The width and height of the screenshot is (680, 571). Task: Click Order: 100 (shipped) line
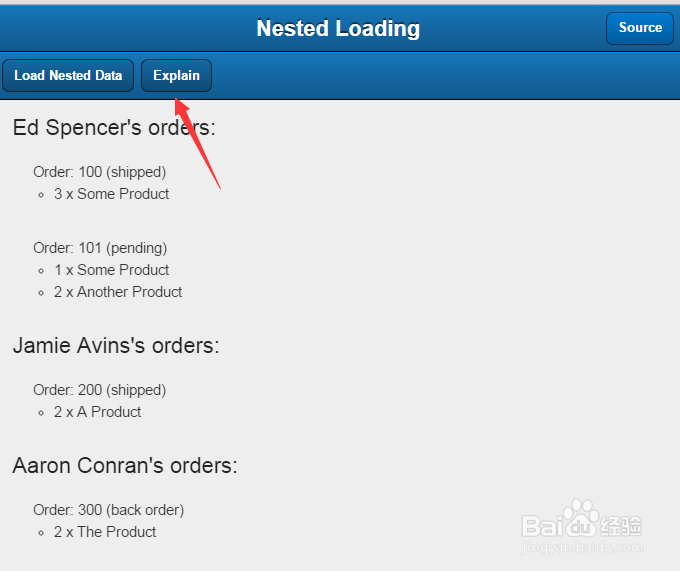[99, 172]
